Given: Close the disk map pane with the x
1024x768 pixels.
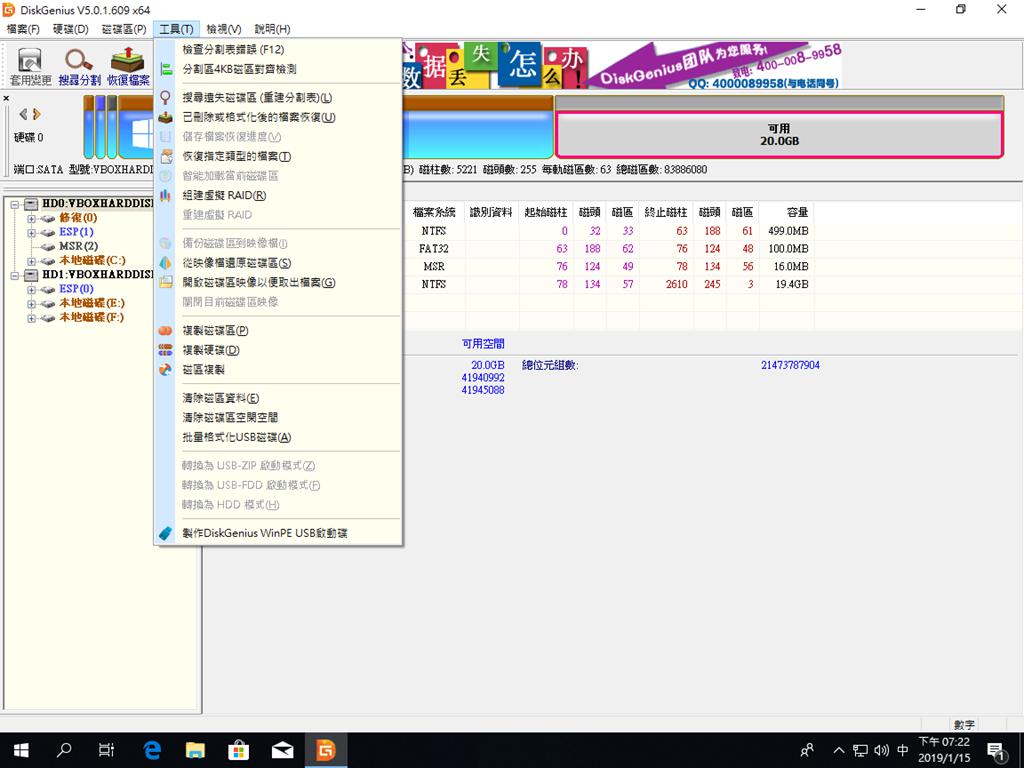Looking at the screenshot, I should pos(7,99).
